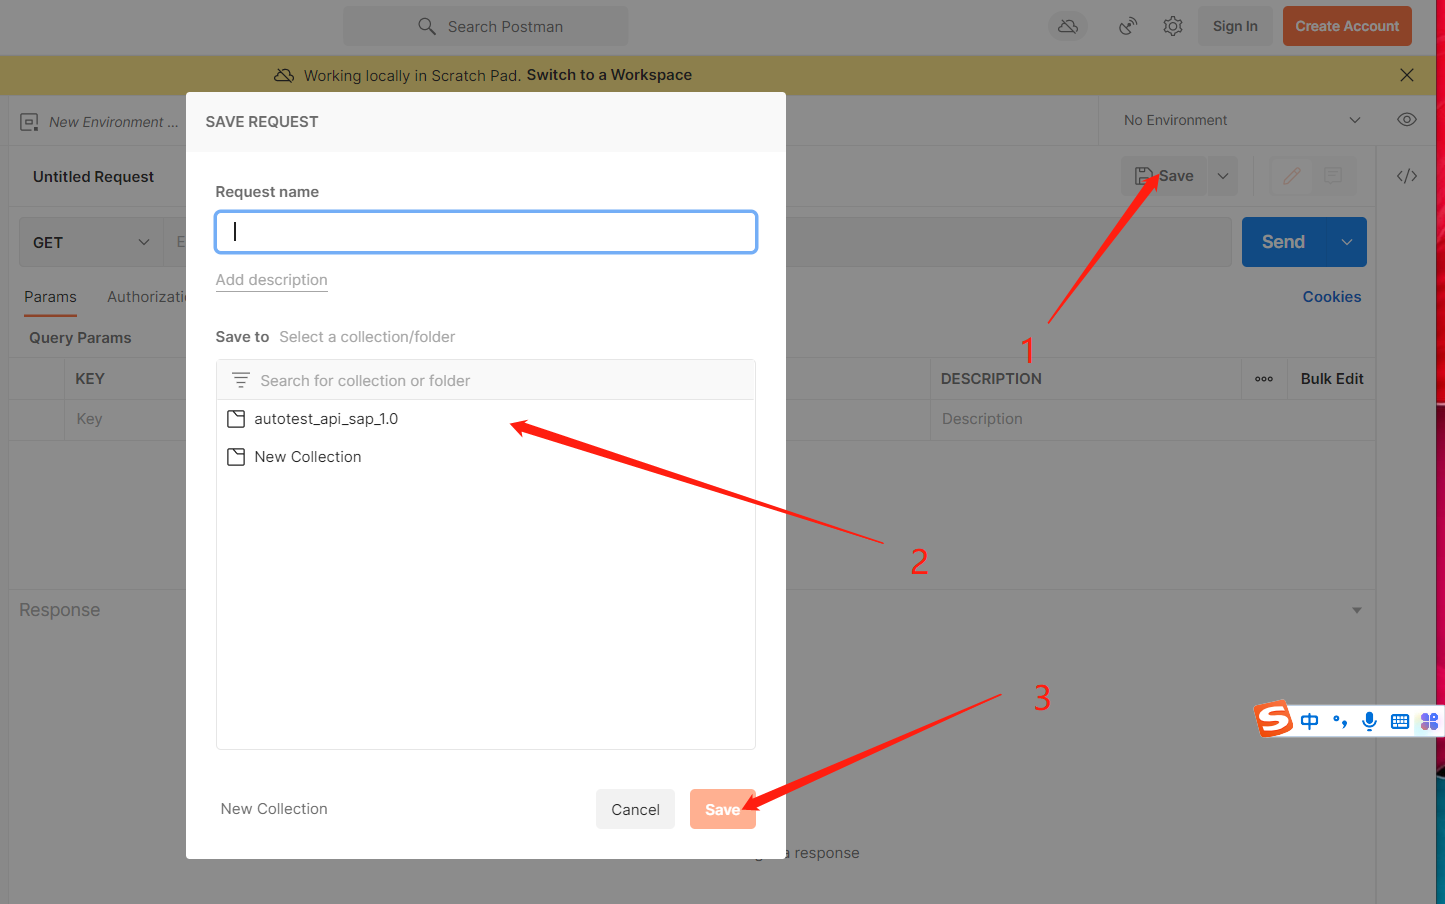Click the pencil edit icon
This screenshot has width=1445, height=904.
(1292, 176)
